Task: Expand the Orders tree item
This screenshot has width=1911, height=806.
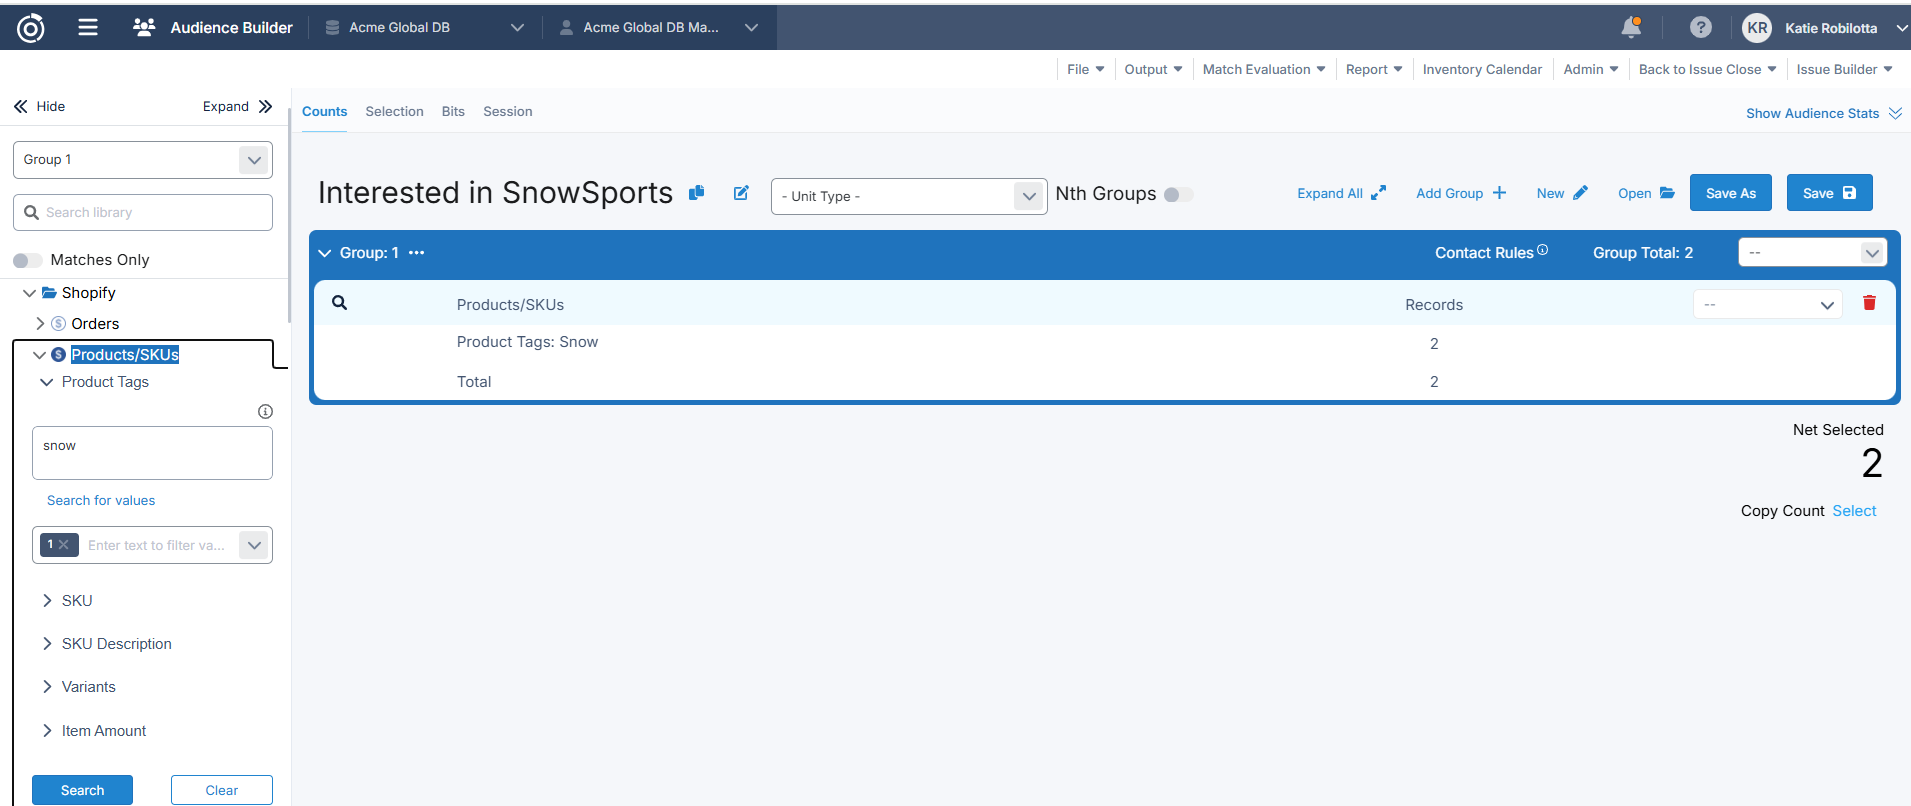Action: point(40,324)
